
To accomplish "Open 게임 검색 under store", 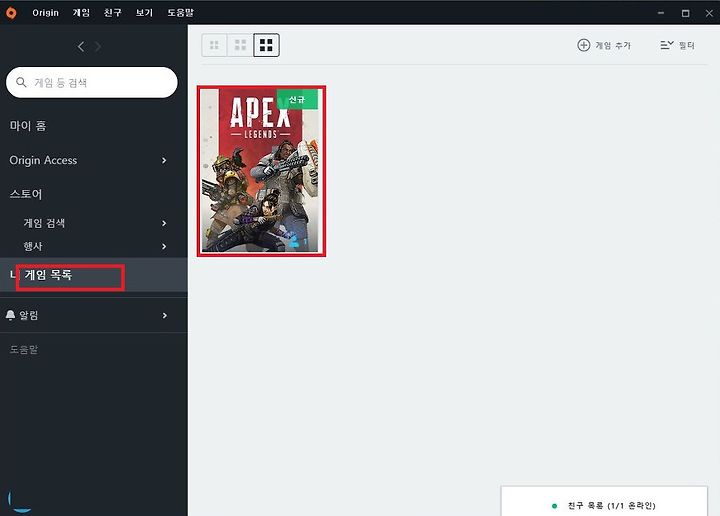I will pos(44,223).
